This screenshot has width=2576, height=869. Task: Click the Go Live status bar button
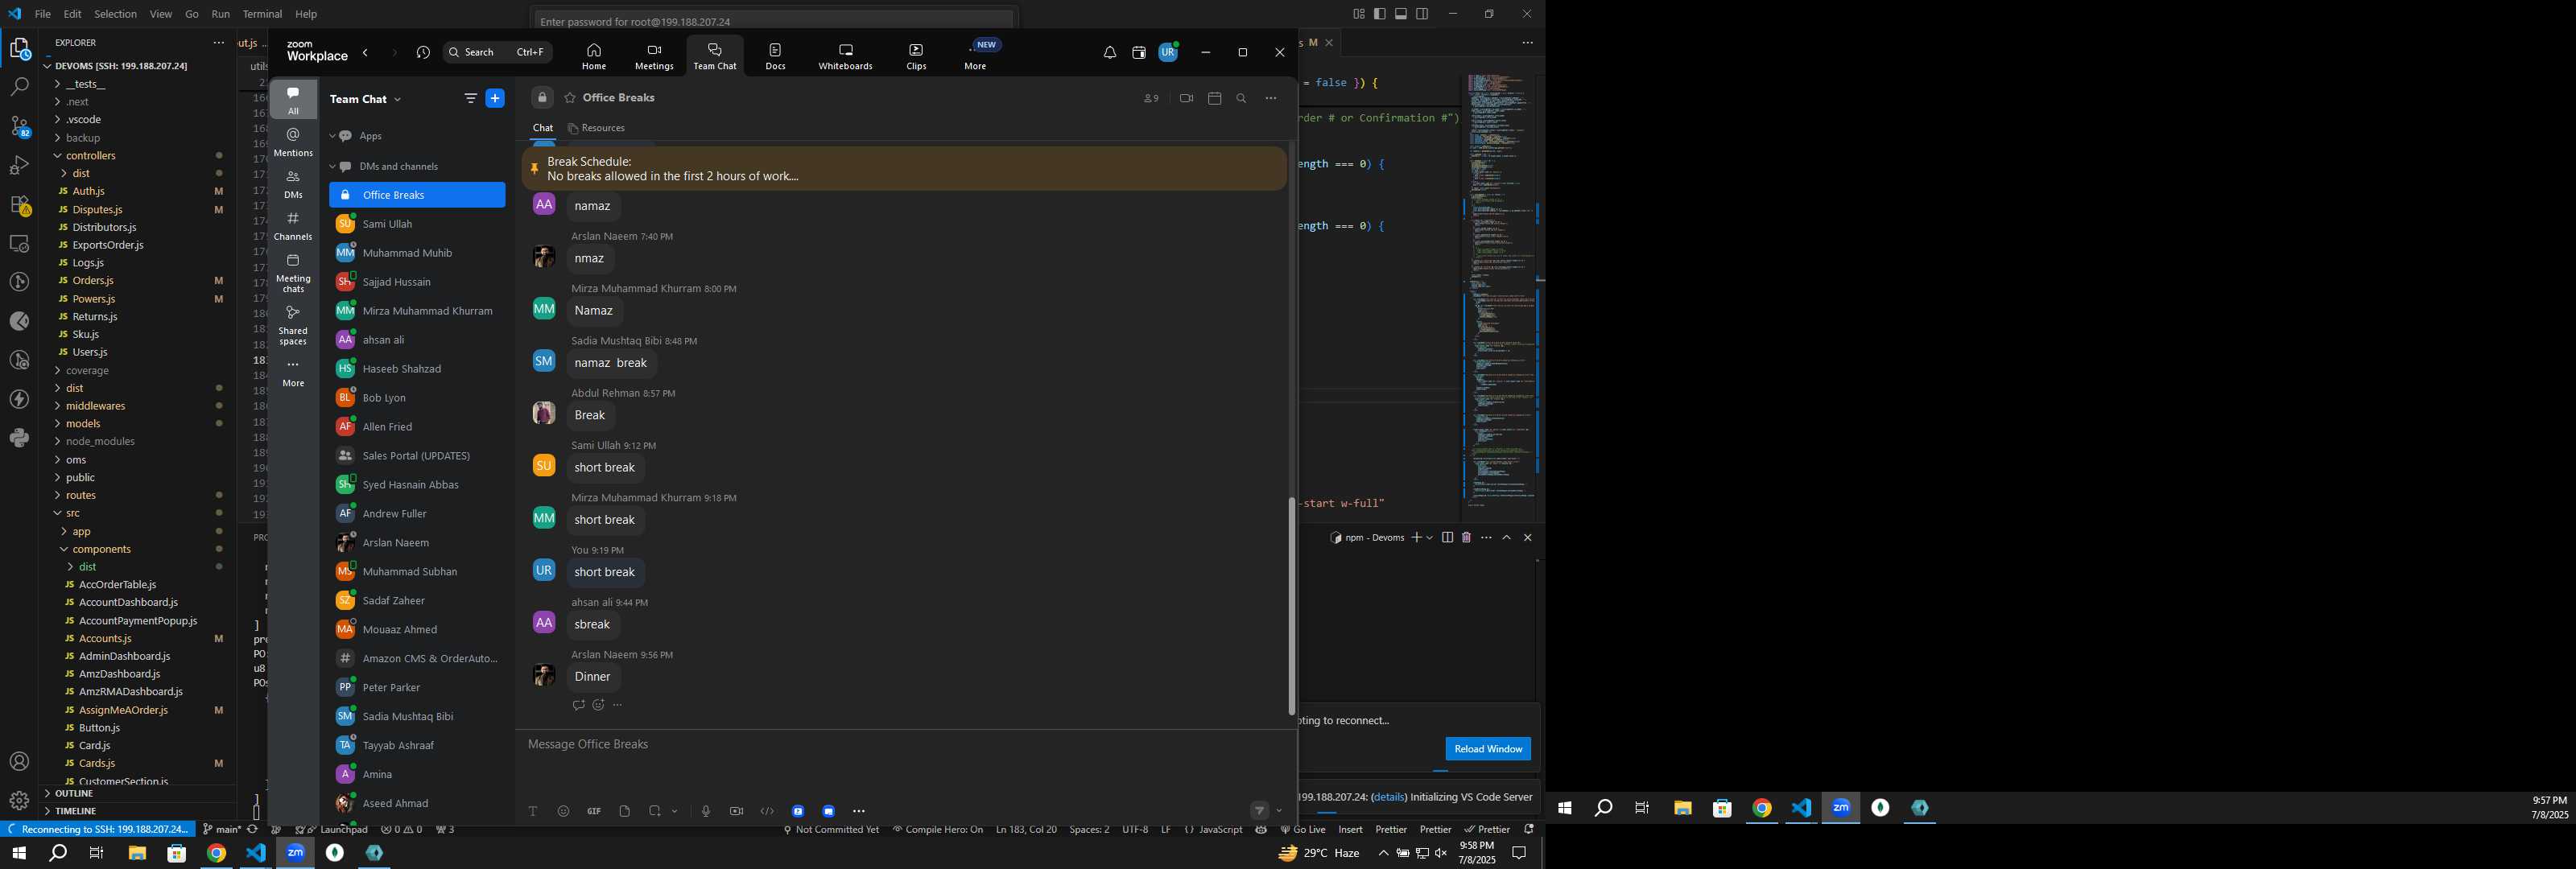[x=1303, y=830]
